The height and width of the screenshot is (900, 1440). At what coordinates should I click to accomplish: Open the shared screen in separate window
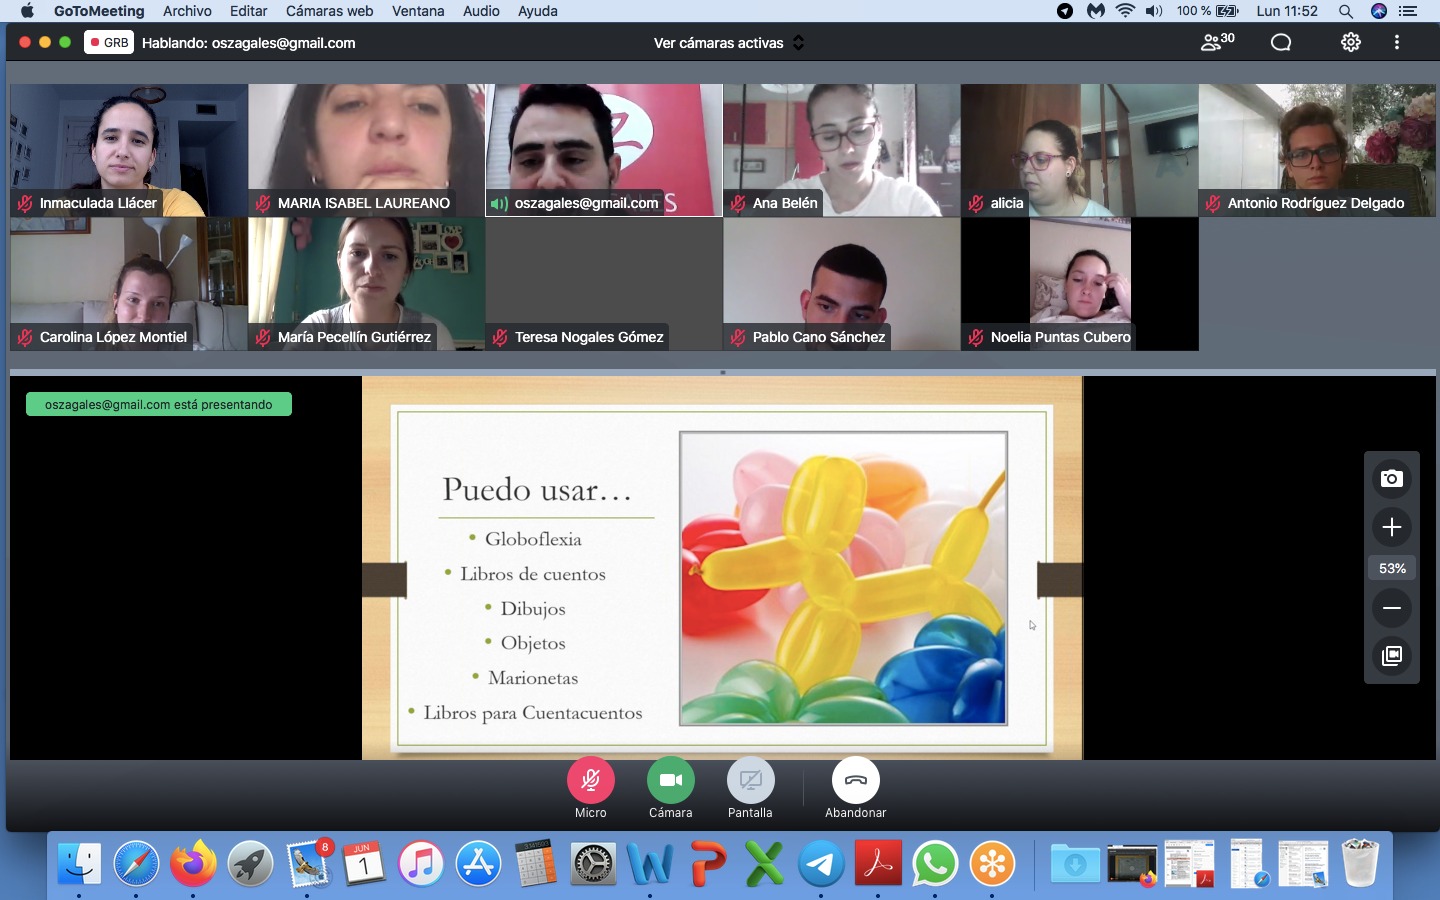[x=1391, y=656]
